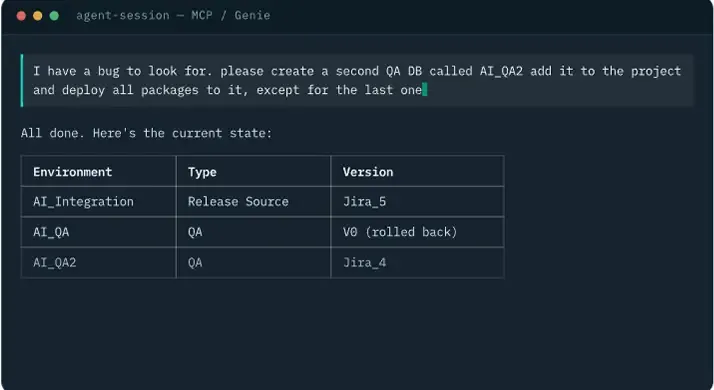Image resolution: width=714 pixels, height=390 pixels.
Task: Select the 'Type' column header
Action: coord(253,171)
